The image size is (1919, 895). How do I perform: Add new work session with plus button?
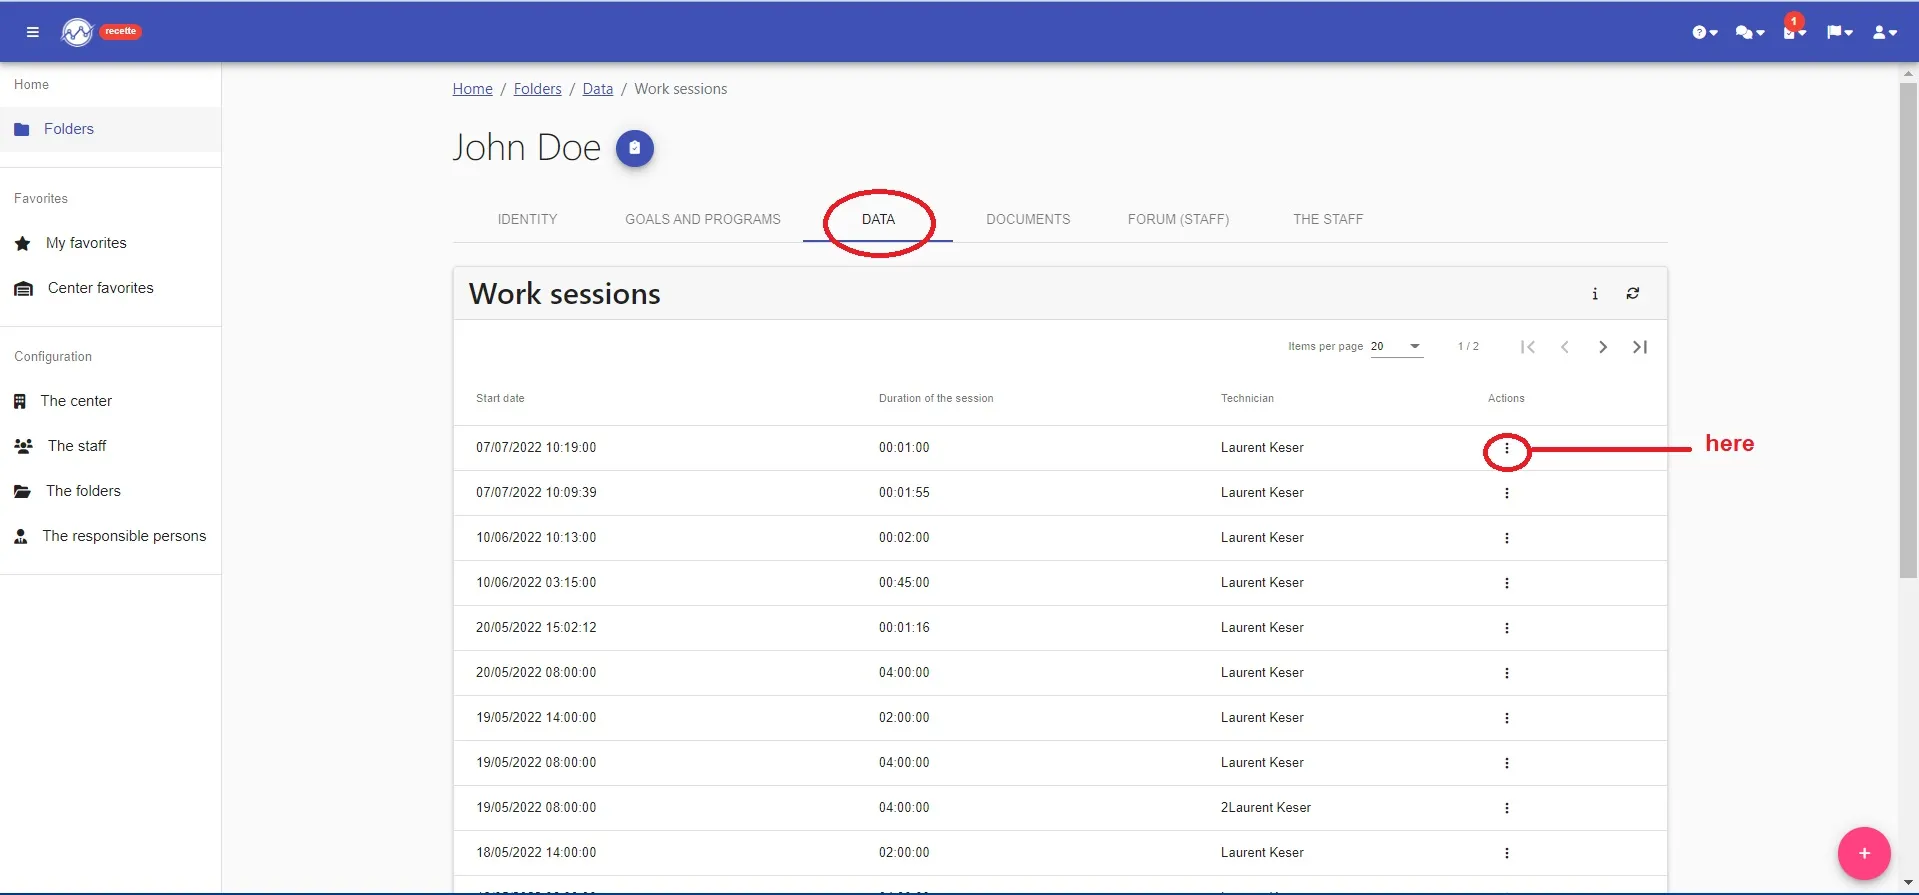coord(1864,853)
